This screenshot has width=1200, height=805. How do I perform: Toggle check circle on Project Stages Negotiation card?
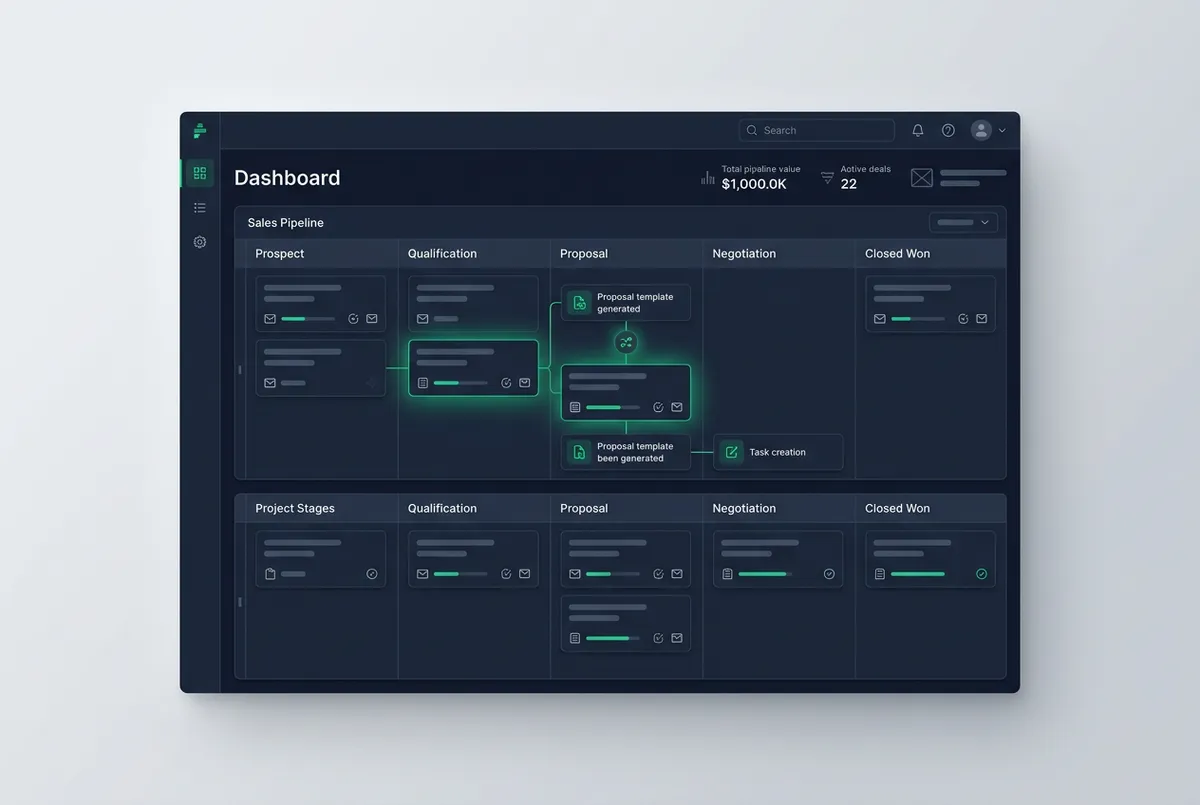(x=829, y=574)
